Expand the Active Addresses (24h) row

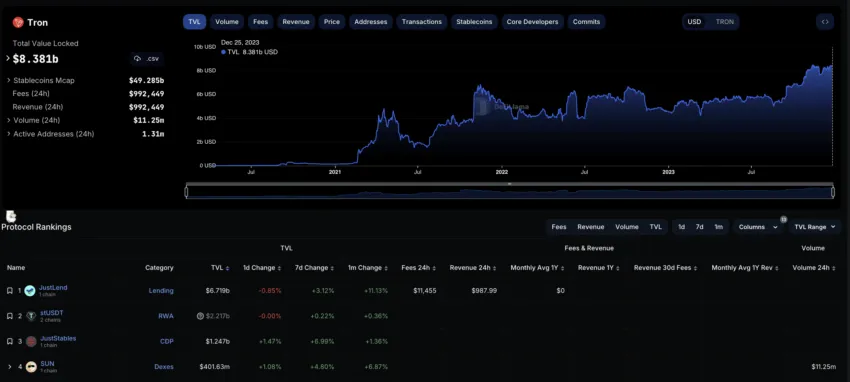click(9, 134)
